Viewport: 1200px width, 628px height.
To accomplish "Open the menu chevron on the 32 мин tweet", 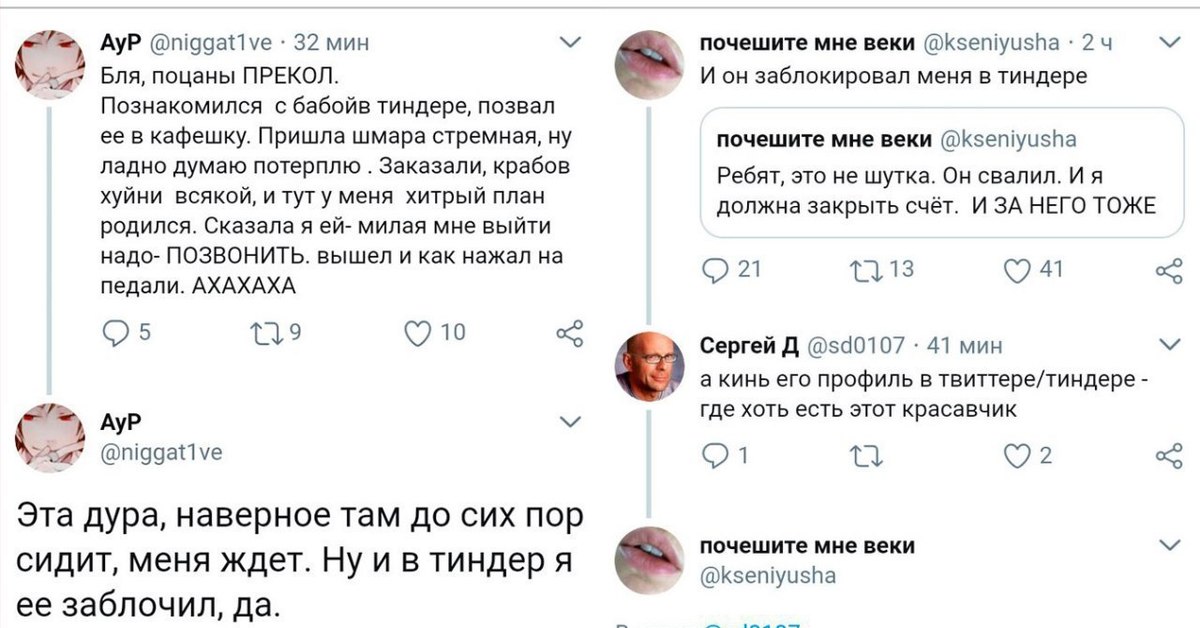I will [x=569, y=43].
